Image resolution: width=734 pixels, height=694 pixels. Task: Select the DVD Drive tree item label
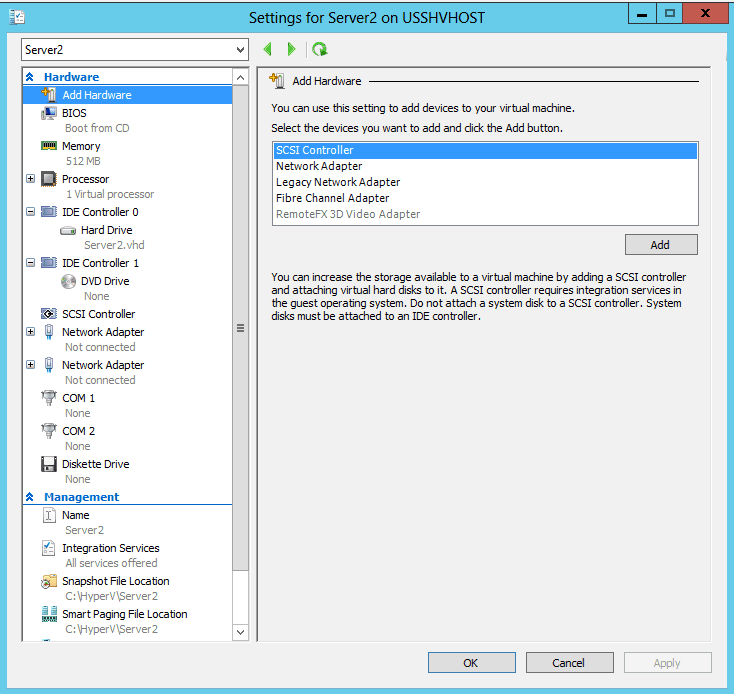[x=105, y=281]
